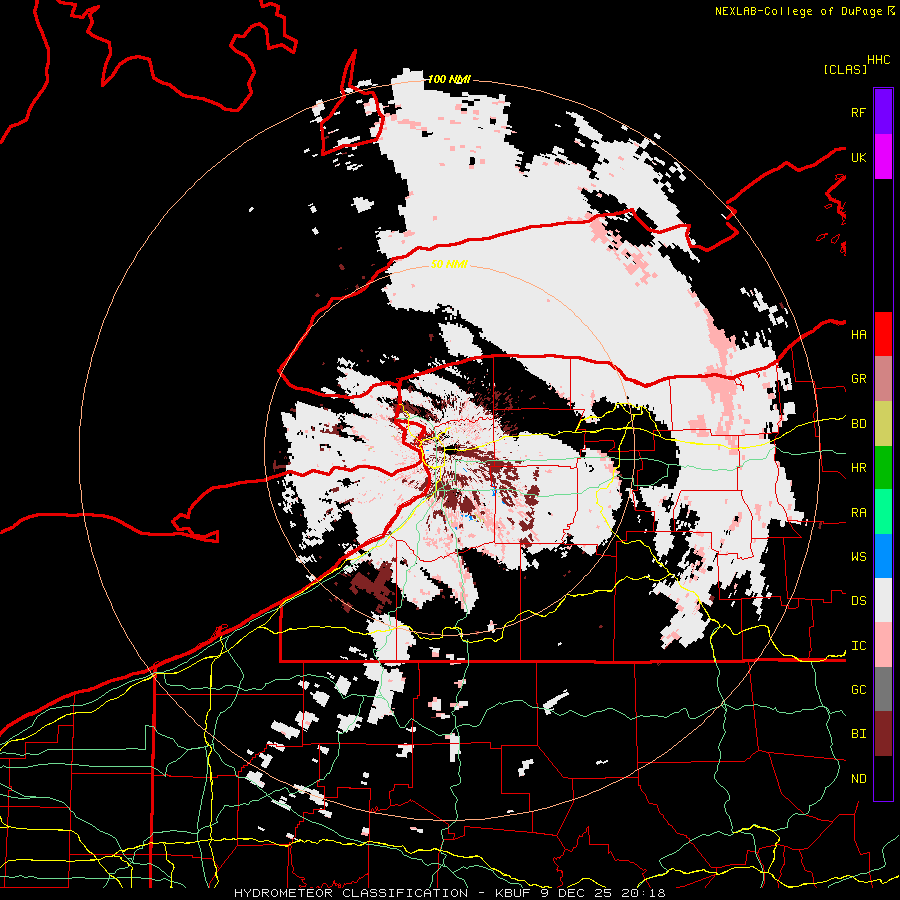Click the HHC product label

[878, 60]
